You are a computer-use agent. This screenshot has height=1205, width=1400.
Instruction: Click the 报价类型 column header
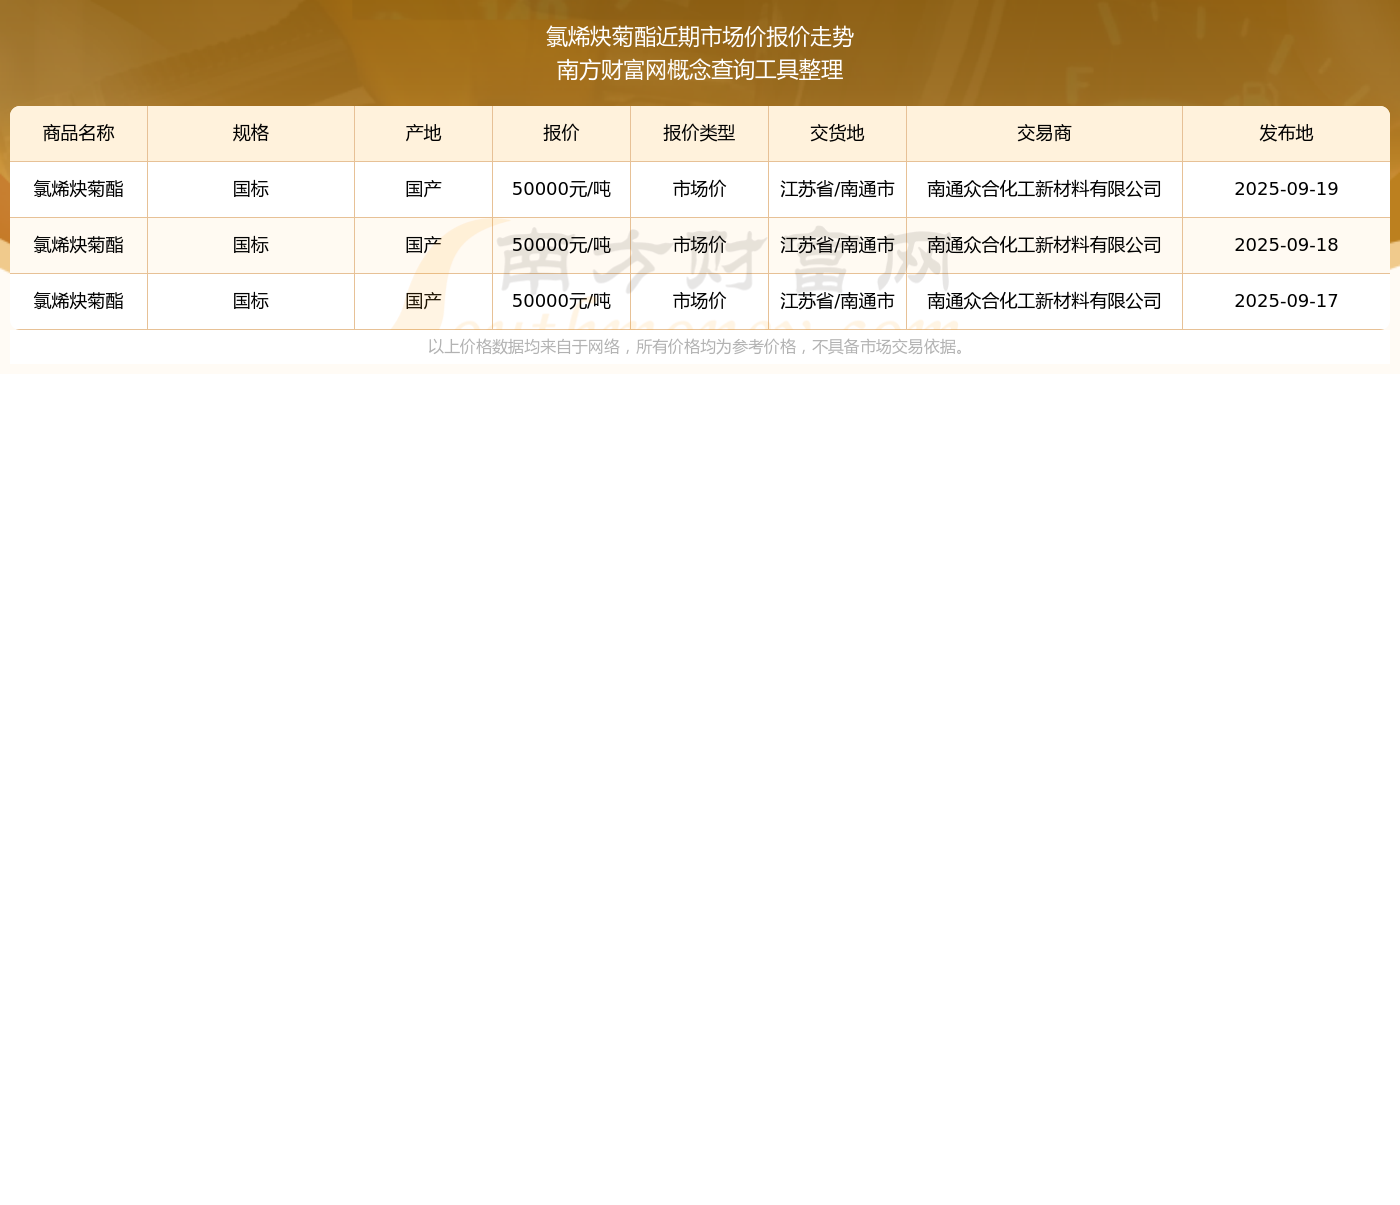coord(699,133)
